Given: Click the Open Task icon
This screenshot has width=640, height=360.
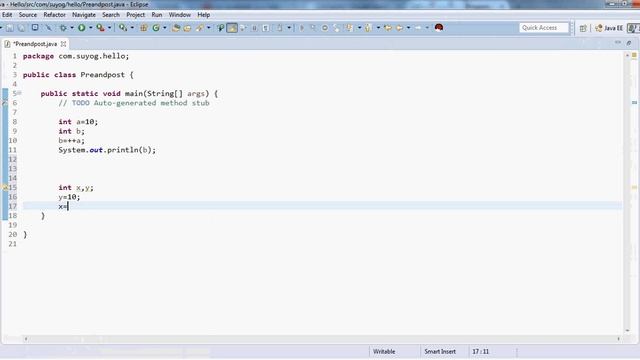Looking at the screenshot, I should tap(187, 28).
